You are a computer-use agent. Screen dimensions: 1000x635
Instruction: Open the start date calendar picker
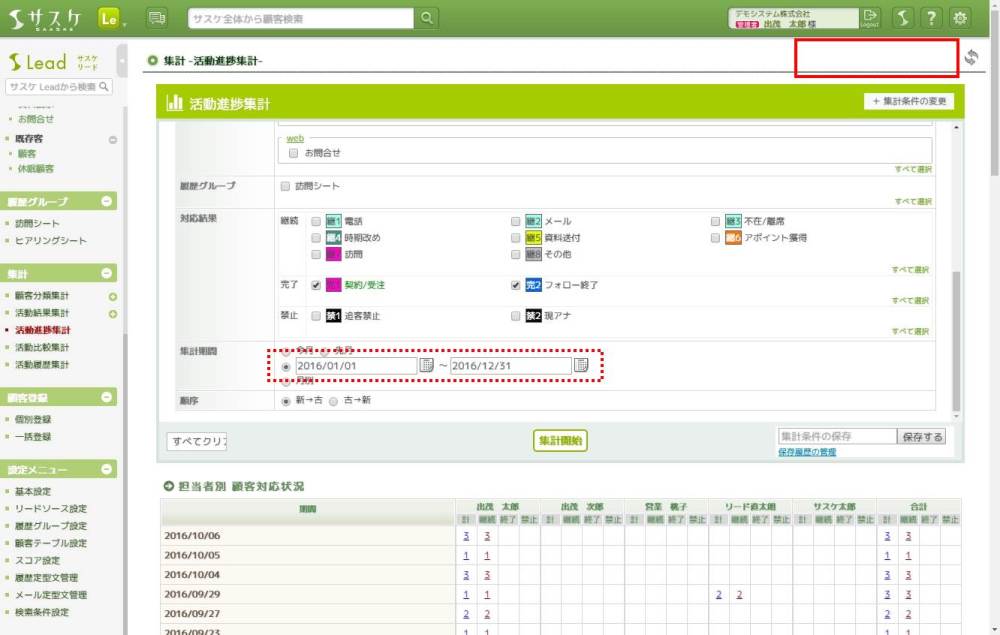click(x=426, y=366)
